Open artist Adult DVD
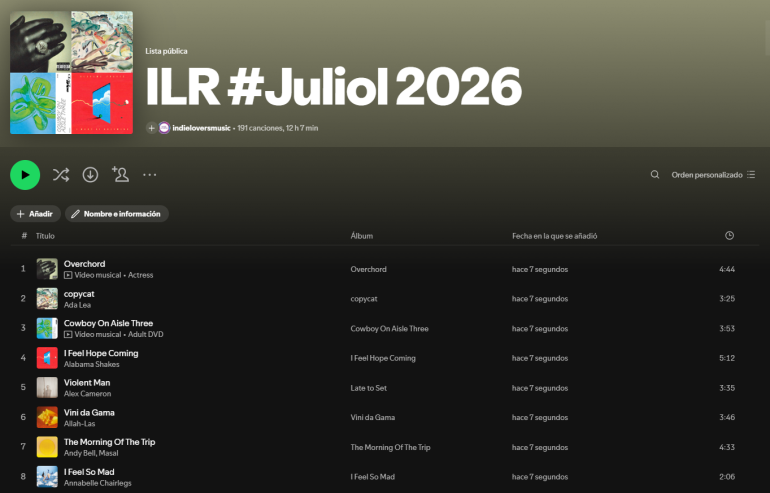 click(x=146, y=334)
